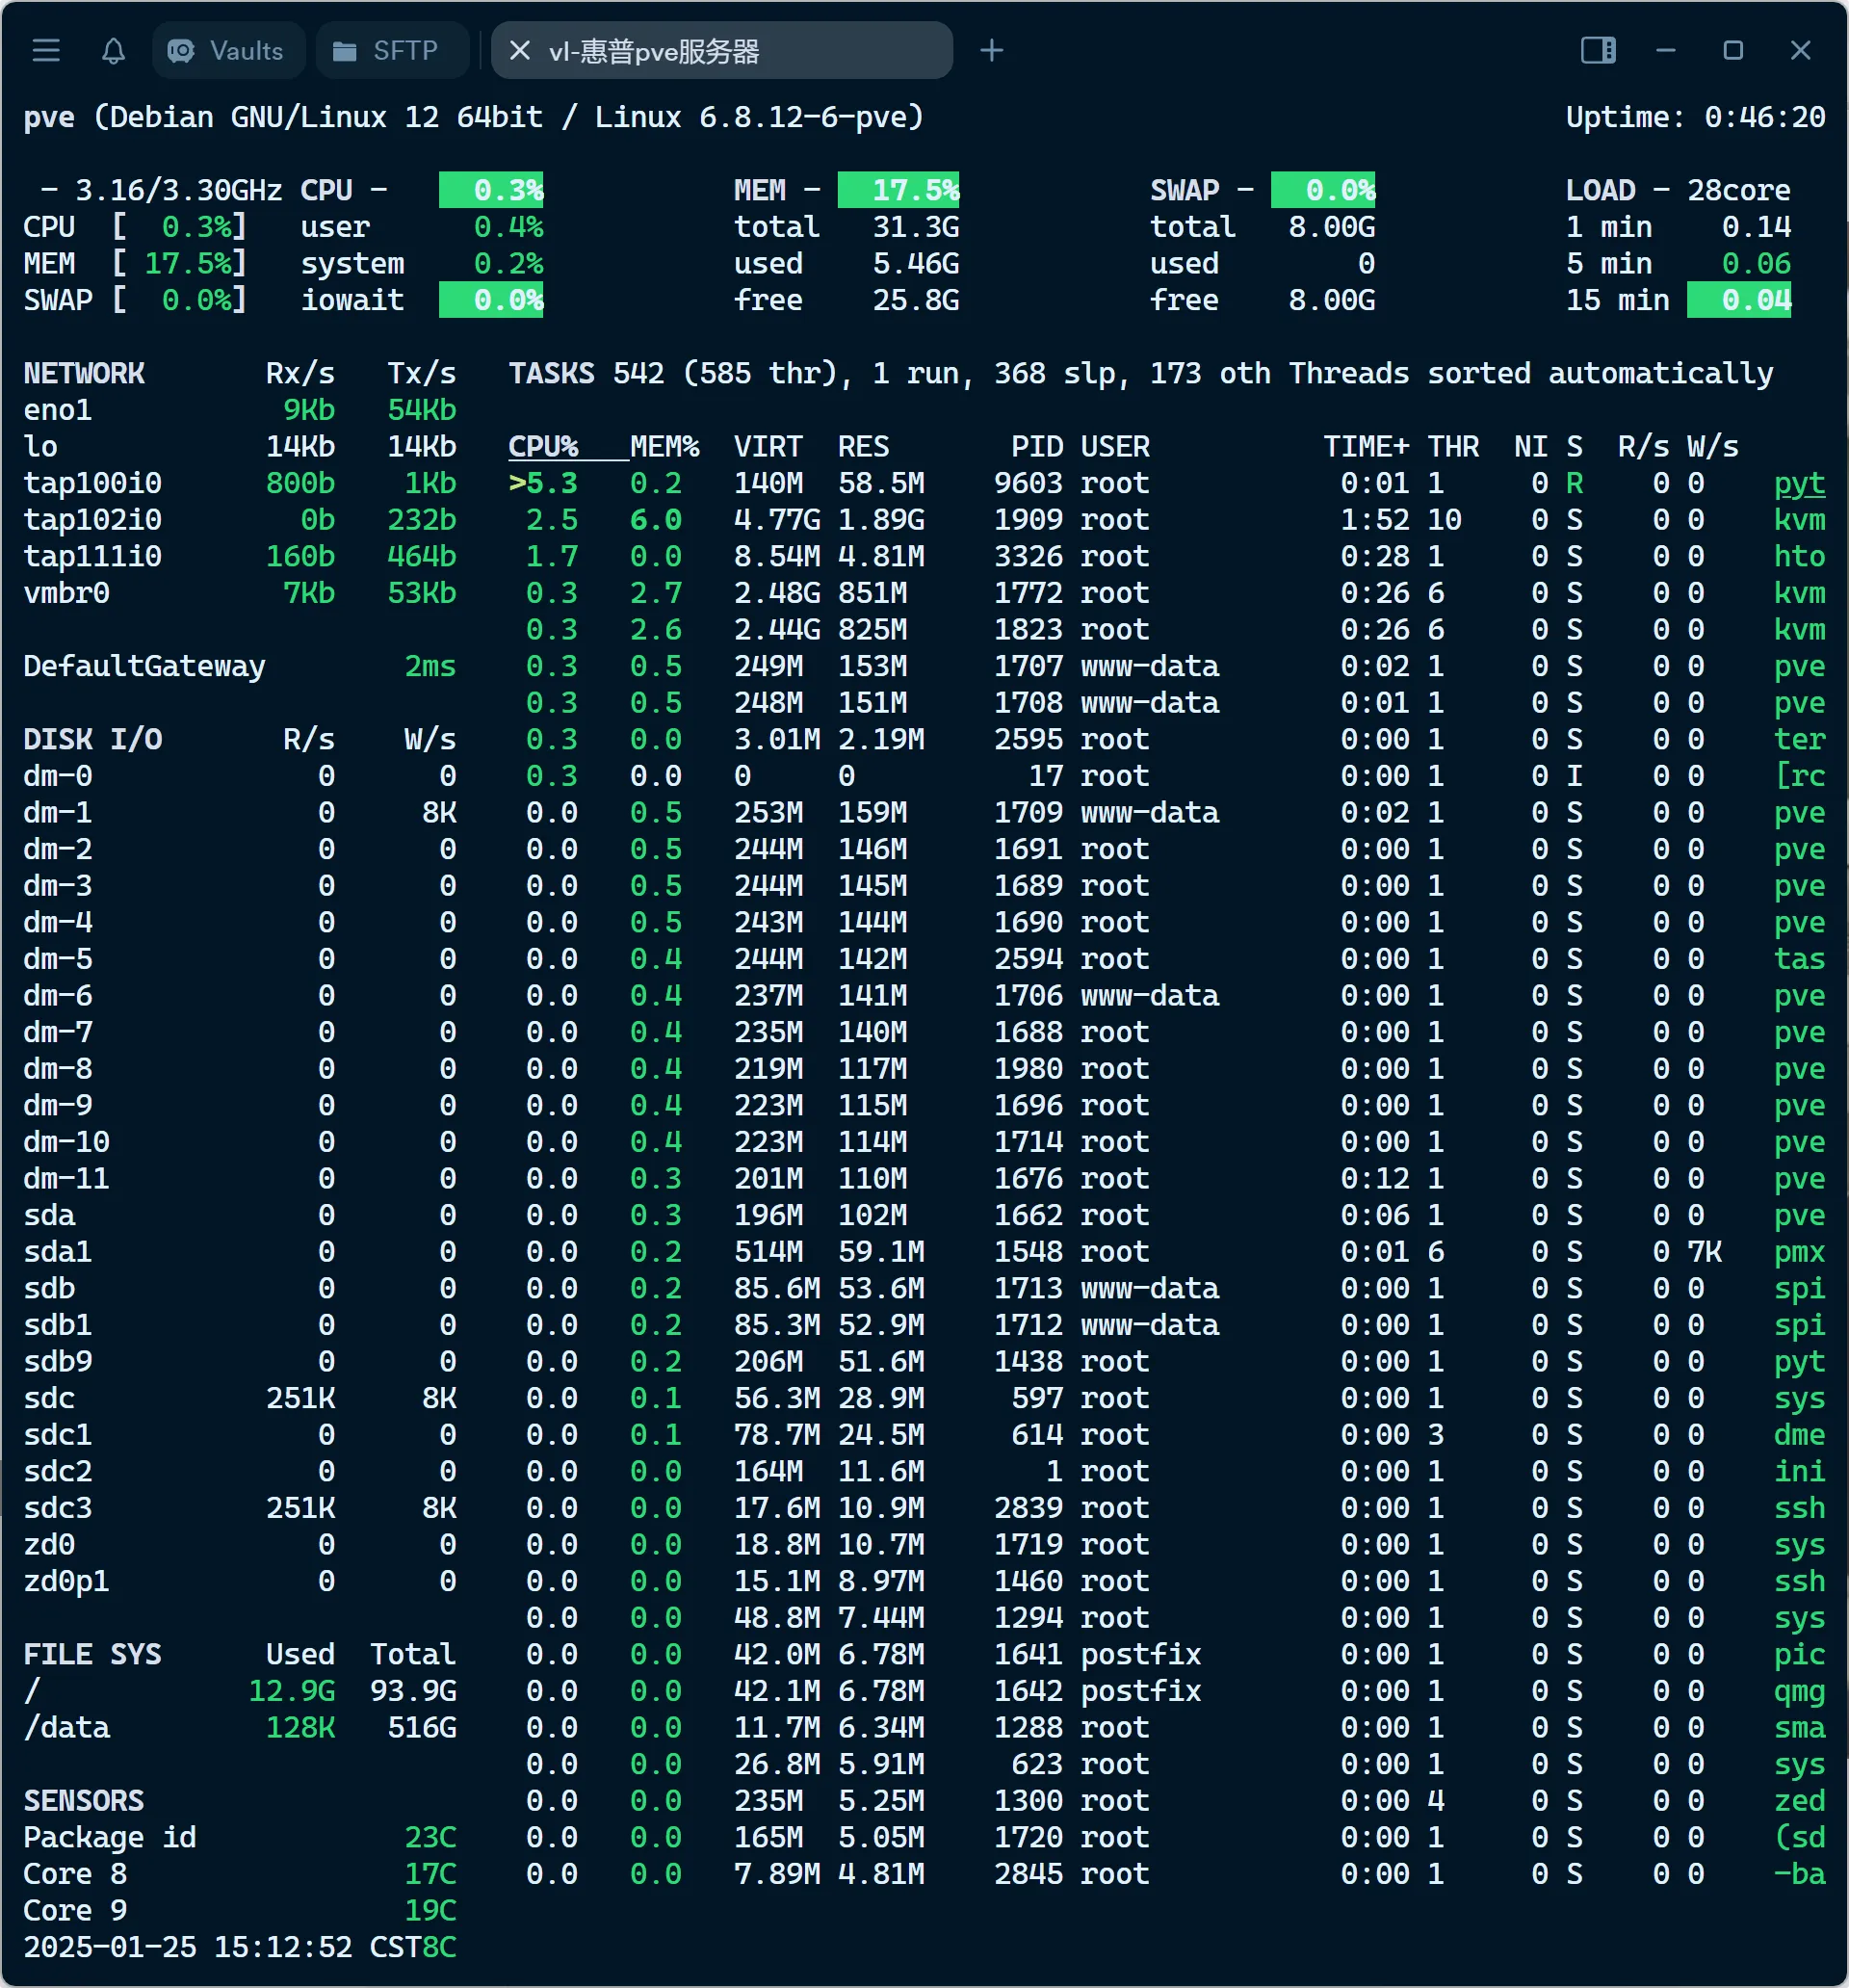Click the green CPU 0.3% indicator
The width and height of the screenshot is (1849, 1988).
point(491,190)
